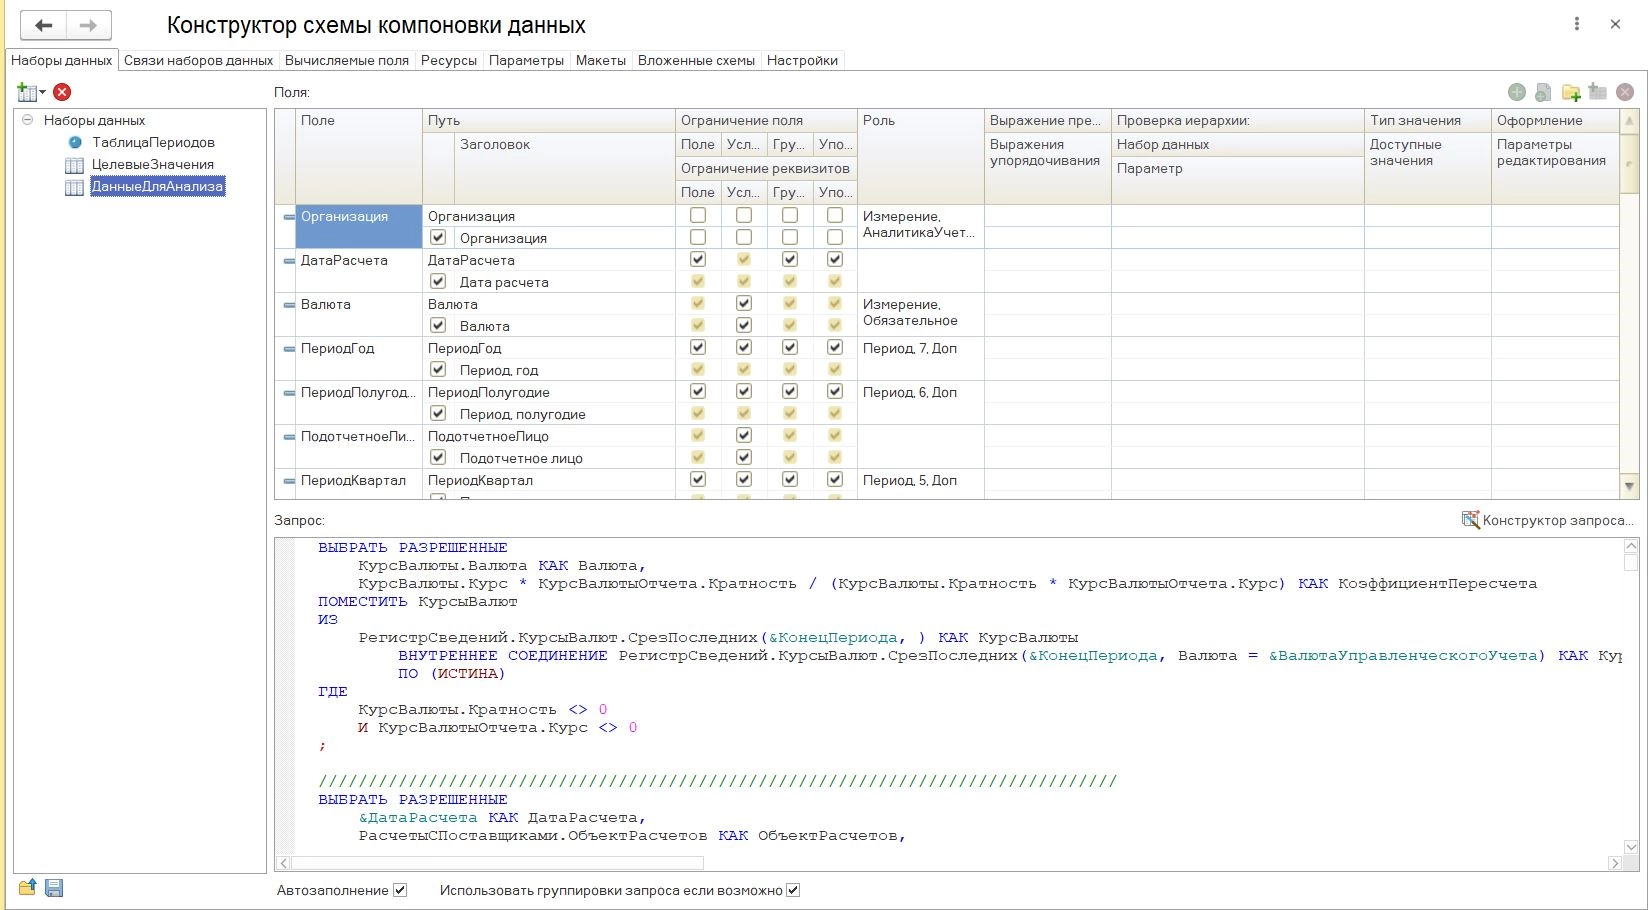Screen dimensions: 1649x910
Task: Toggle the Автозаполнение checkbox
Action: tap(400, 890)
